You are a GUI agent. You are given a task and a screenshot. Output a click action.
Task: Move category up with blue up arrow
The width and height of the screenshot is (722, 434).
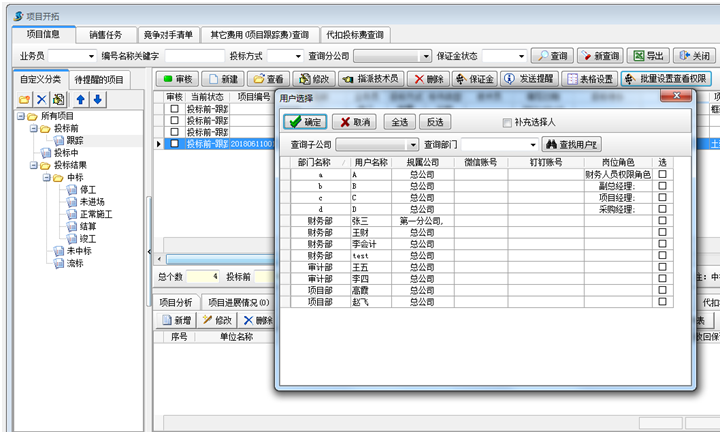81,99
